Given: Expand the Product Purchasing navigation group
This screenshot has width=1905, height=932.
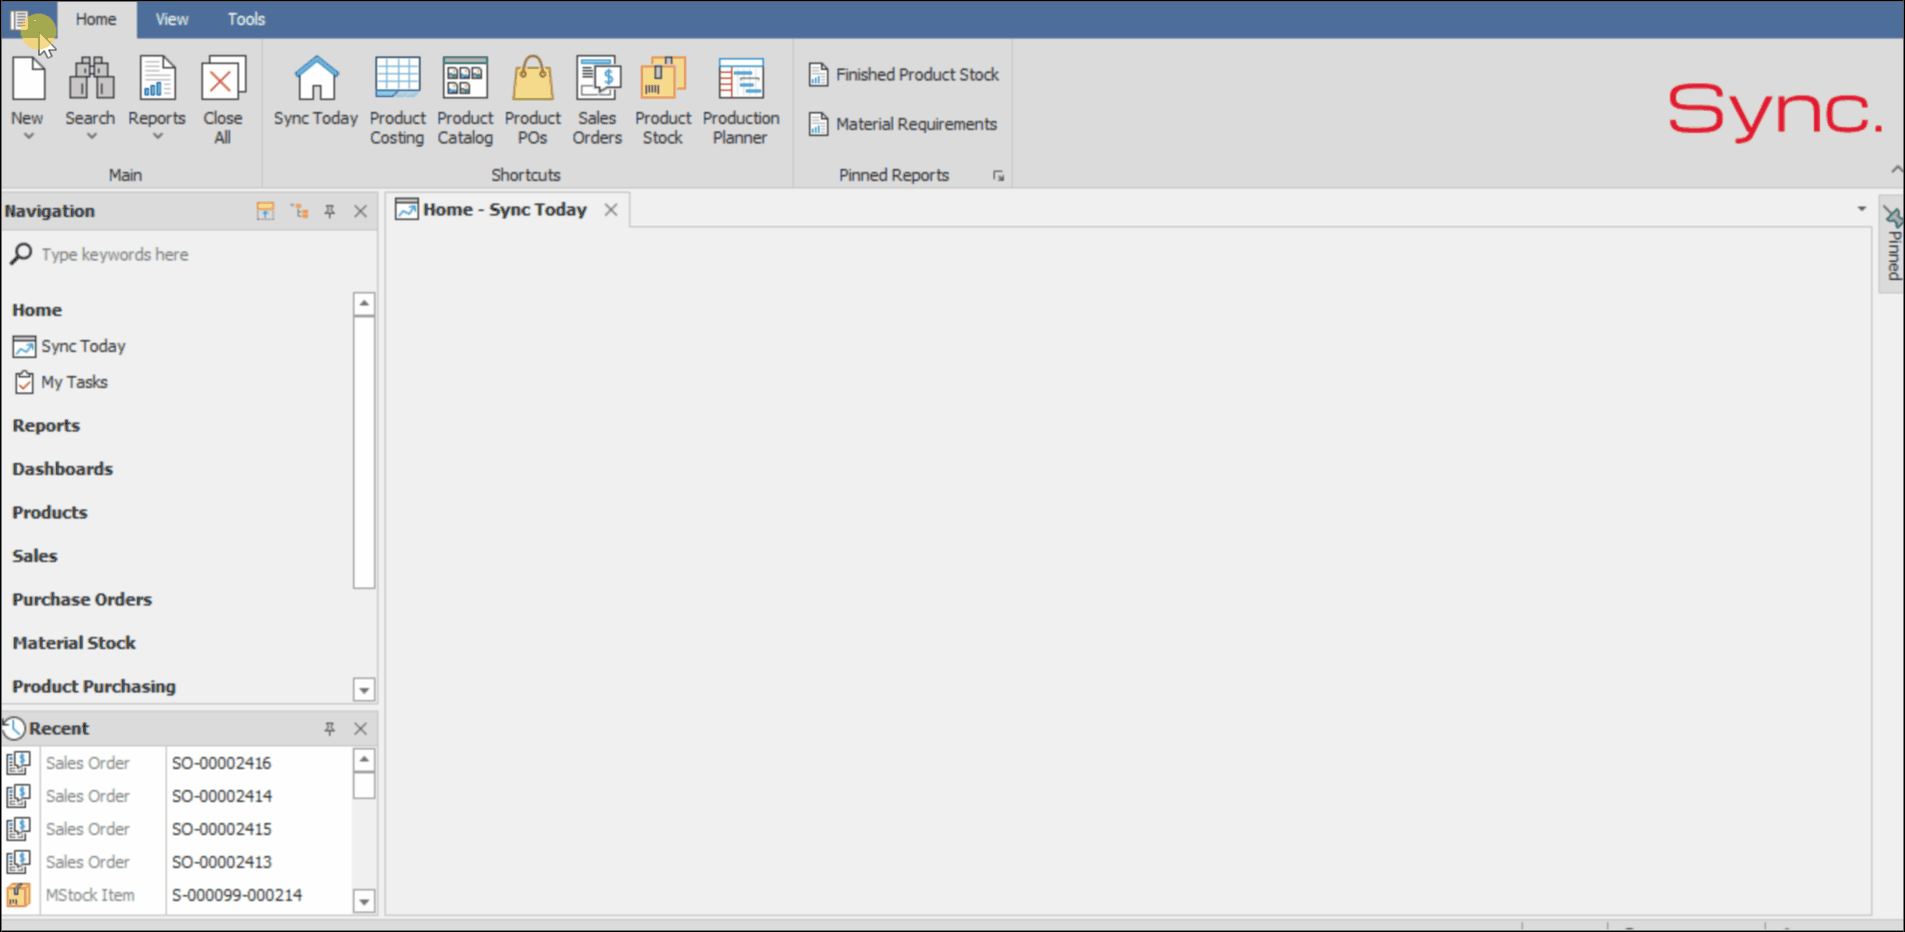Looking at the screenshot, I should pyautogui.click(x=94, y=686).
